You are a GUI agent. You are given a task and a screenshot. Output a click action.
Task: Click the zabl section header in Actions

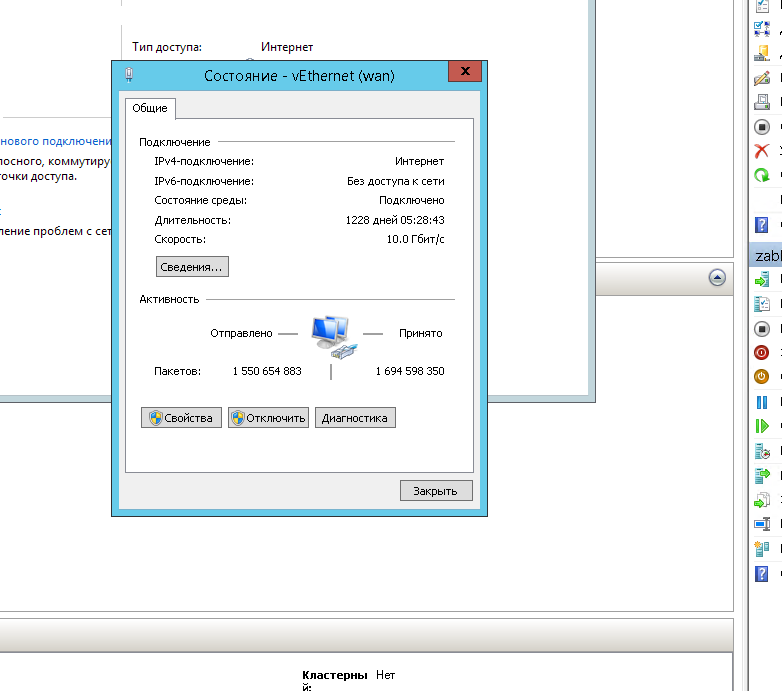[x=766, y=256]
